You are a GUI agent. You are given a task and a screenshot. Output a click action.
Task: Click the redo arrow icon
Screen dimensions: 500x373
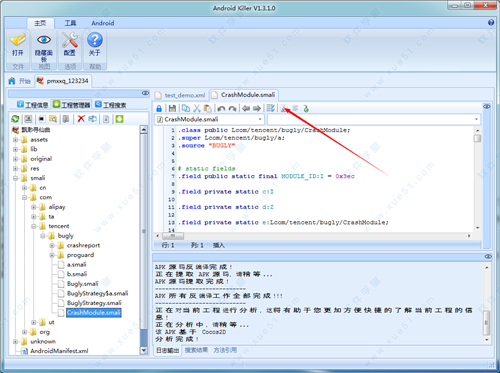233,109
